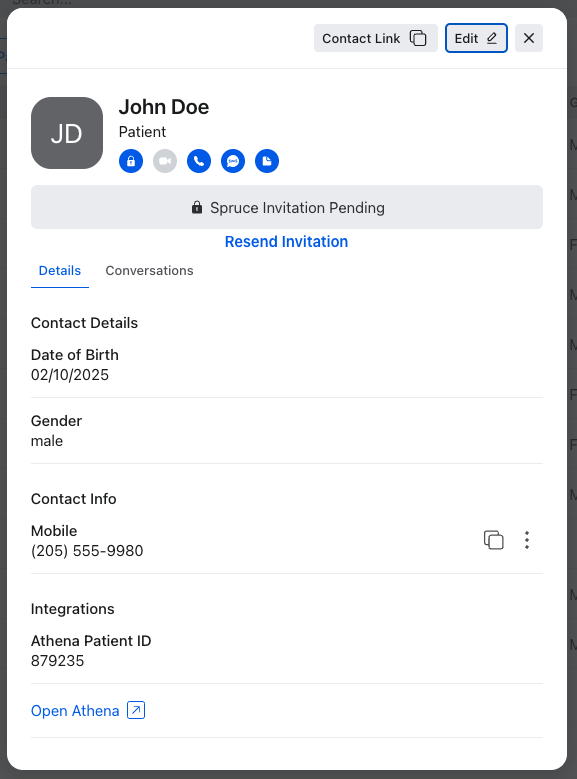Click the Resend Invitation link
The height and width of the screenshot is (779, 577).
tap(286, 241)
